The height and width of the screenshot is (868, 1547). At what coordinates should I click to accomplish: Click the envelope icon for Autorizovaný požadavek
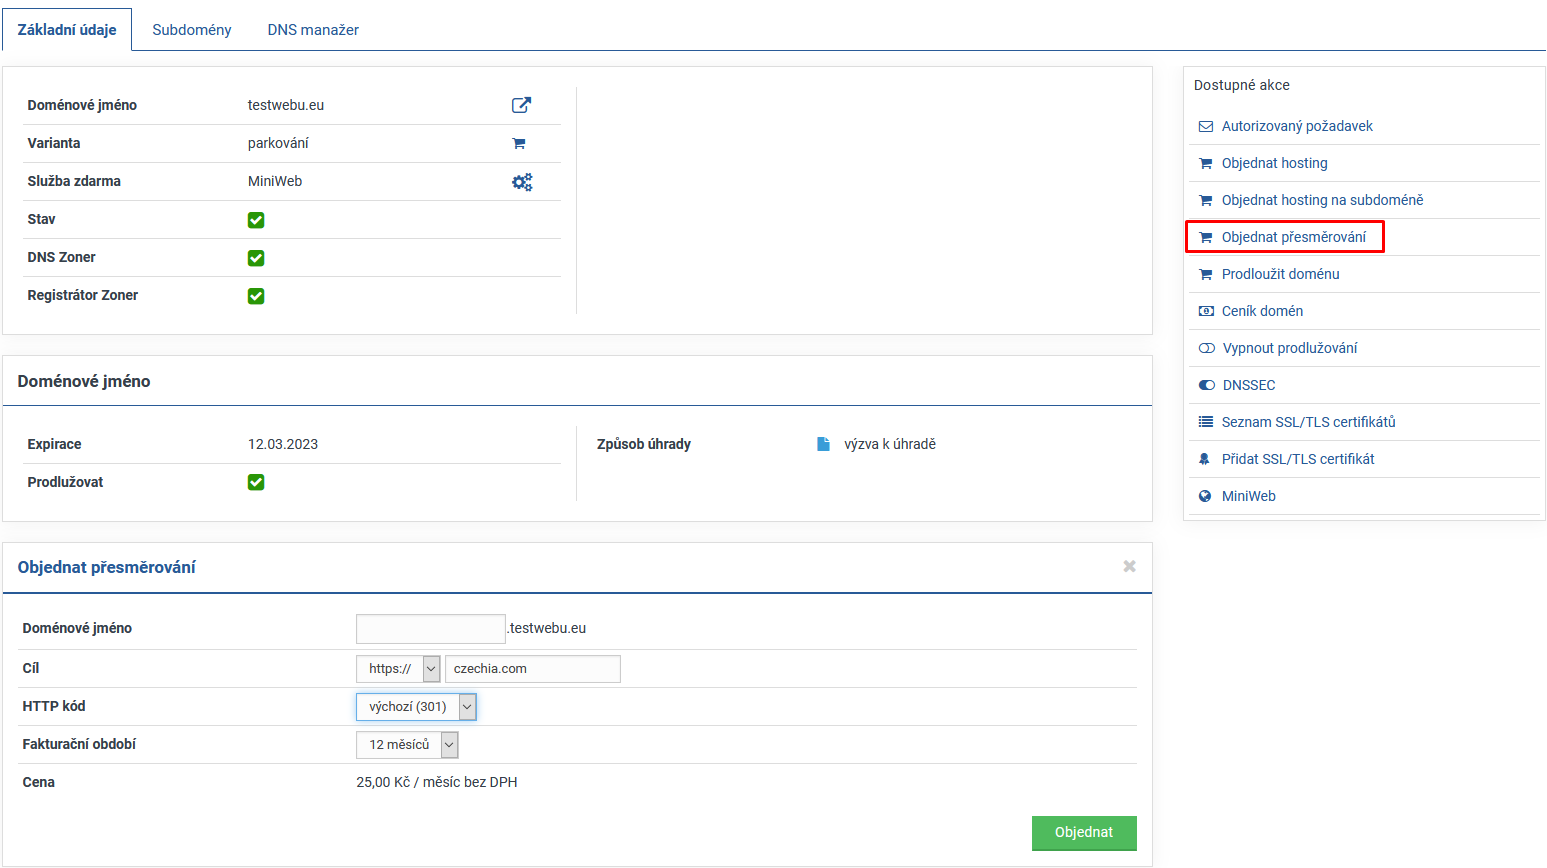[x=1206, y=126]
